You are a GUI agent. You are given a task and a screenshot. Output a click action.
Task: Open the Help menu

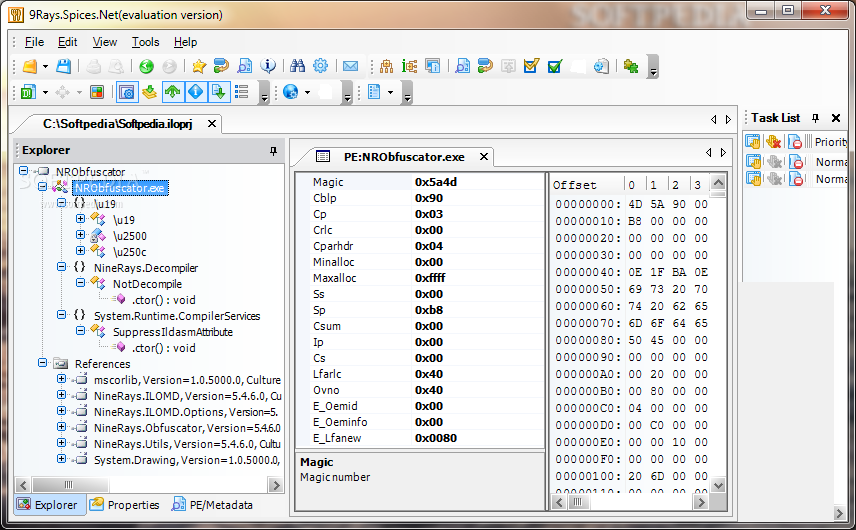pos(185,42)
